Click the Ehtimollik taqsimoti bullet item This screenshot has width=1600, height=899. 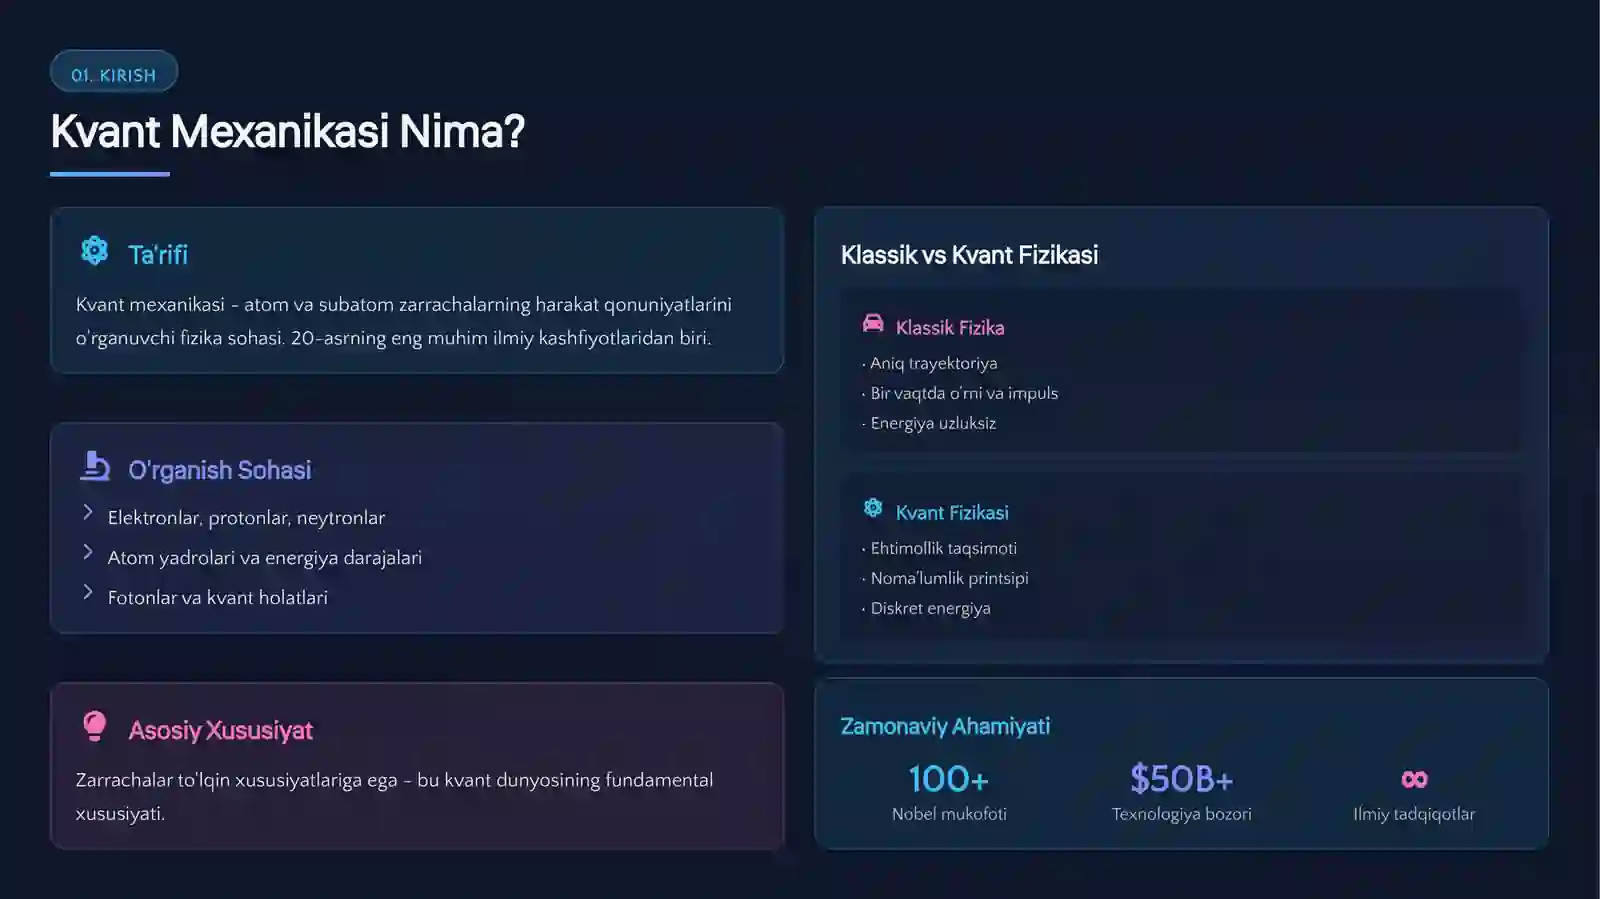click(x=940, y=548)
